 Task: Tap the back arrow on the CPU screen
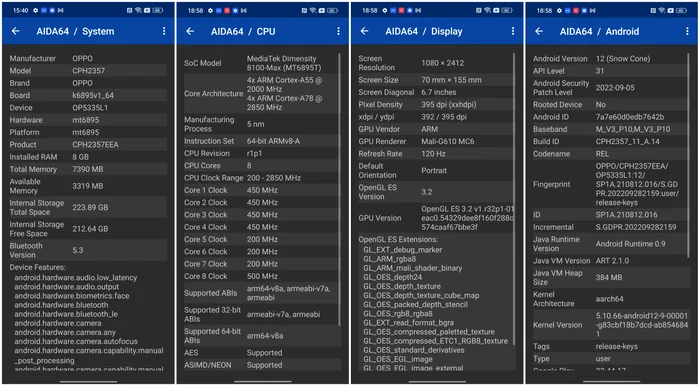point(190,31)
